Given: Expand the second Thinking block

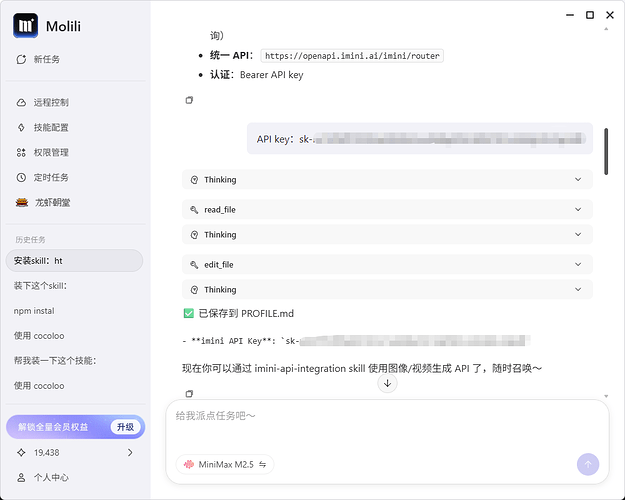Looking at the screenshot, I should [x=387, y=234].
